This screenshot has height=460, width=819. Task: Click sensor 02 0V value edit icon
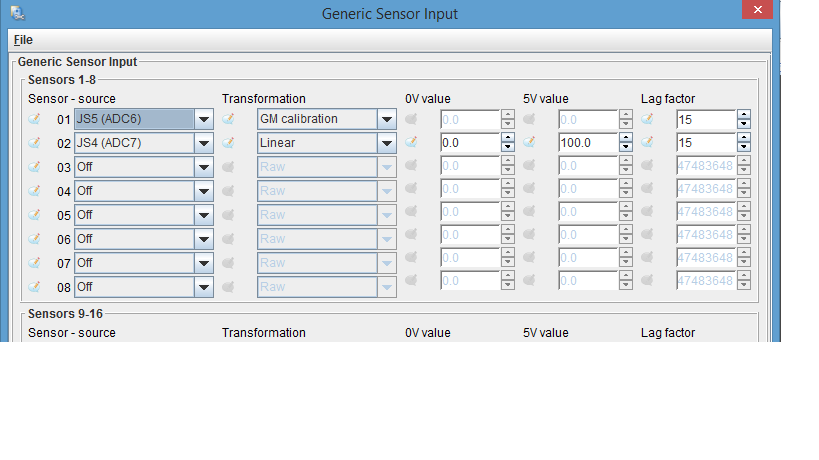tap(411, 143)
